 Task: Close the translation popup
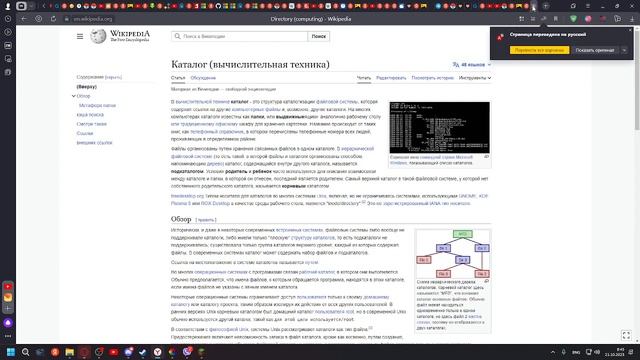click(x=630, y=30)
